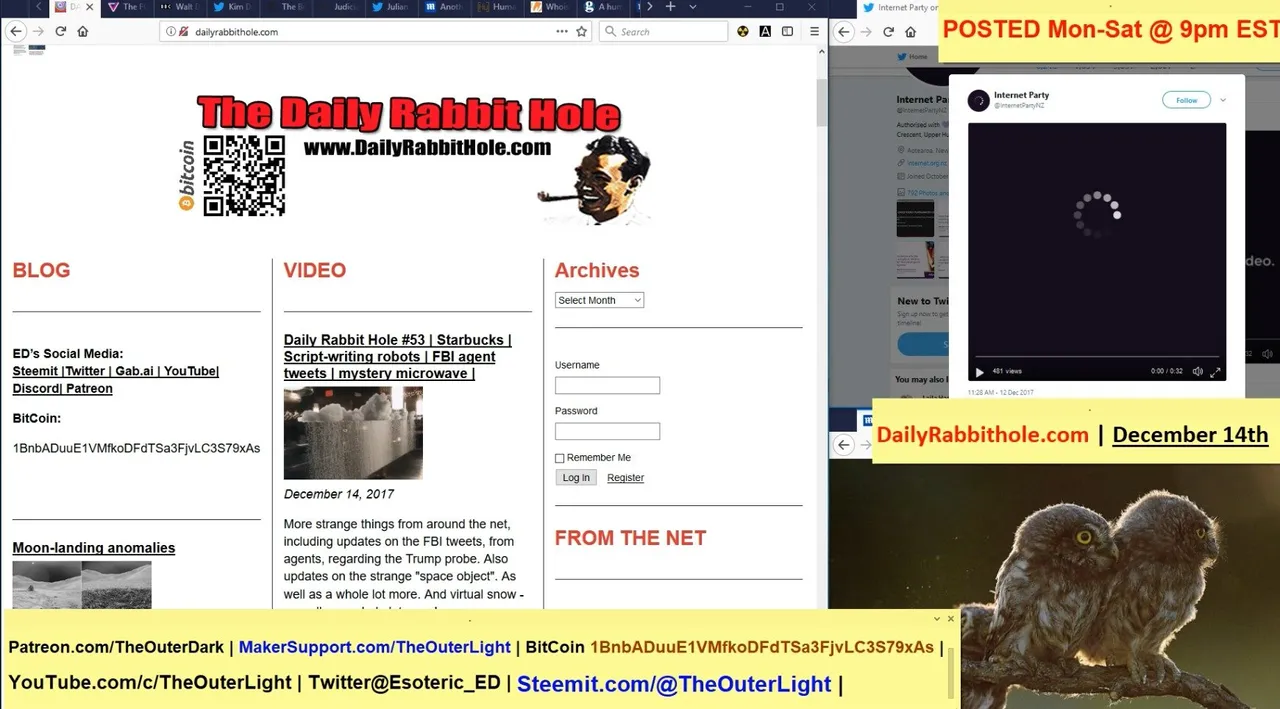The image size is (1280, 709).
Task: Go back in the Twitter browser window
Action: pyautogui.click(x=844, y=32)
